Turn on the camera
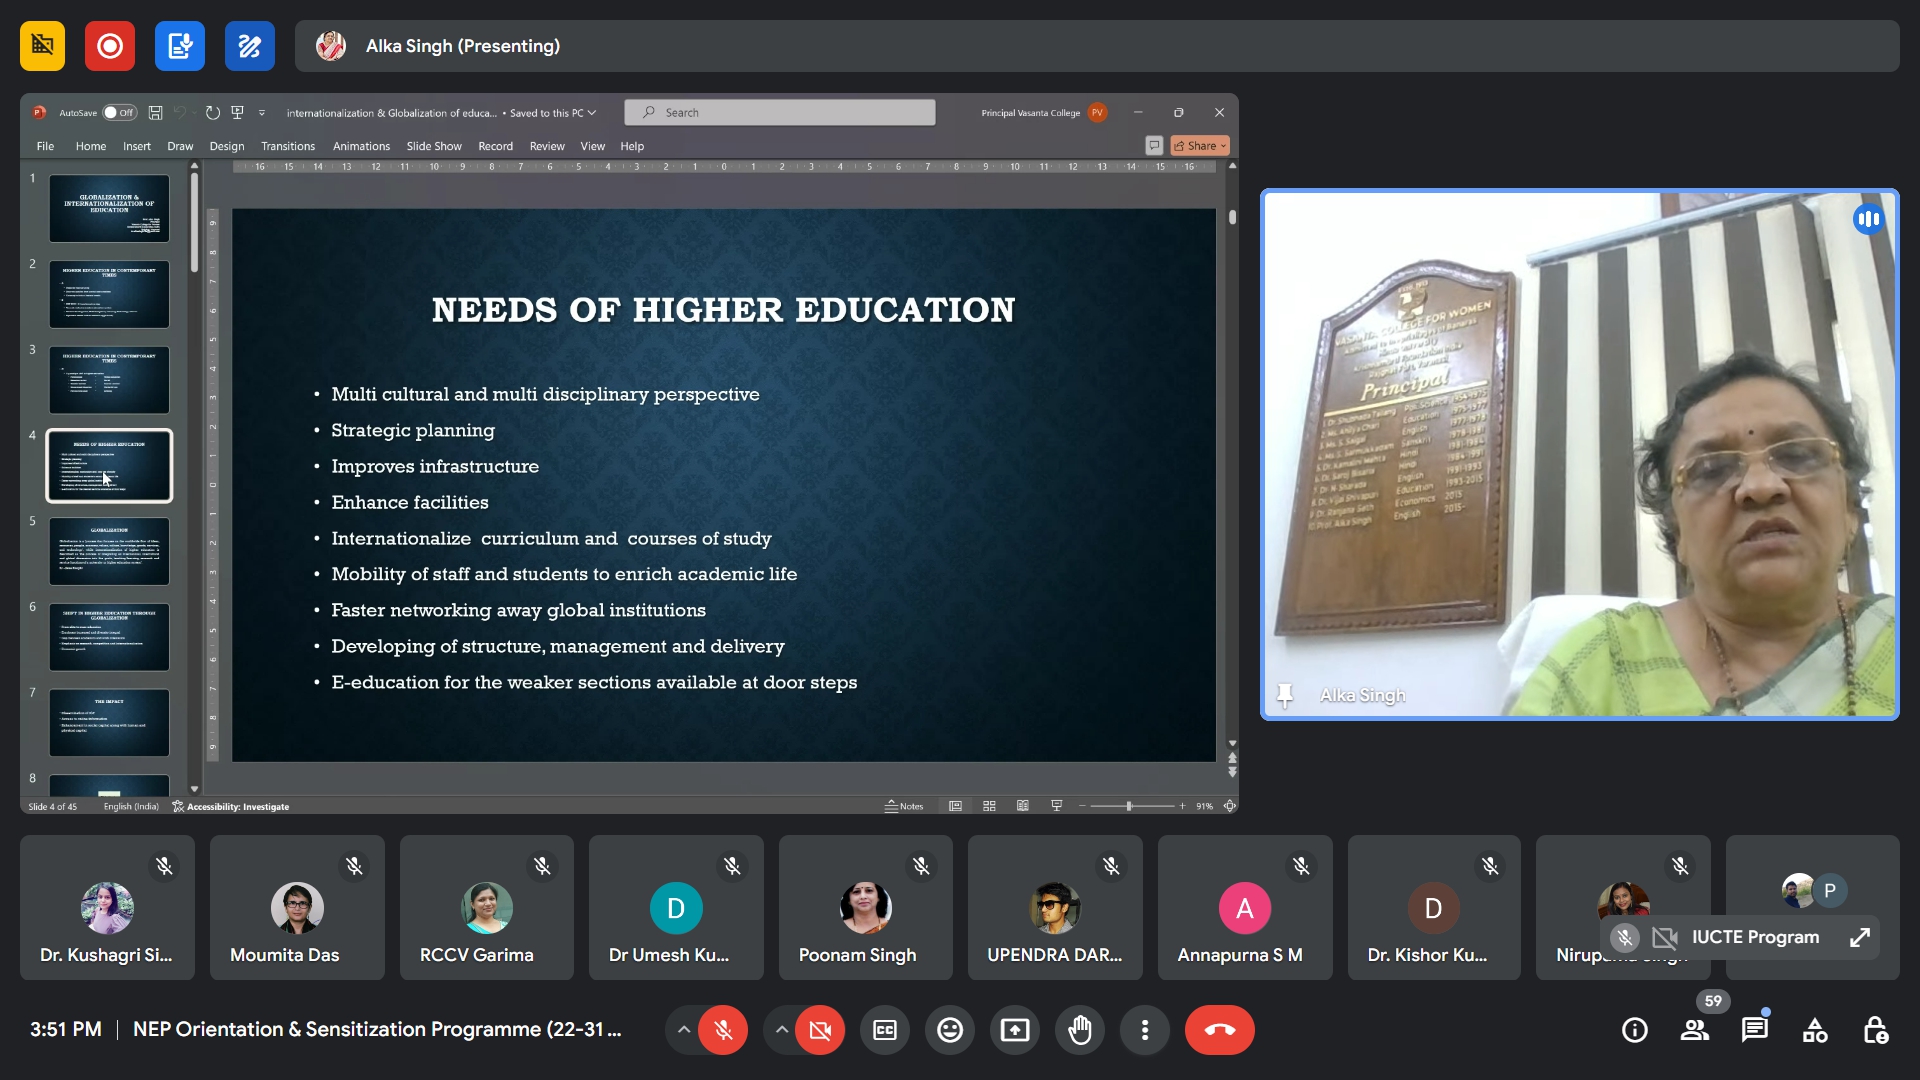 [820, 1030]
